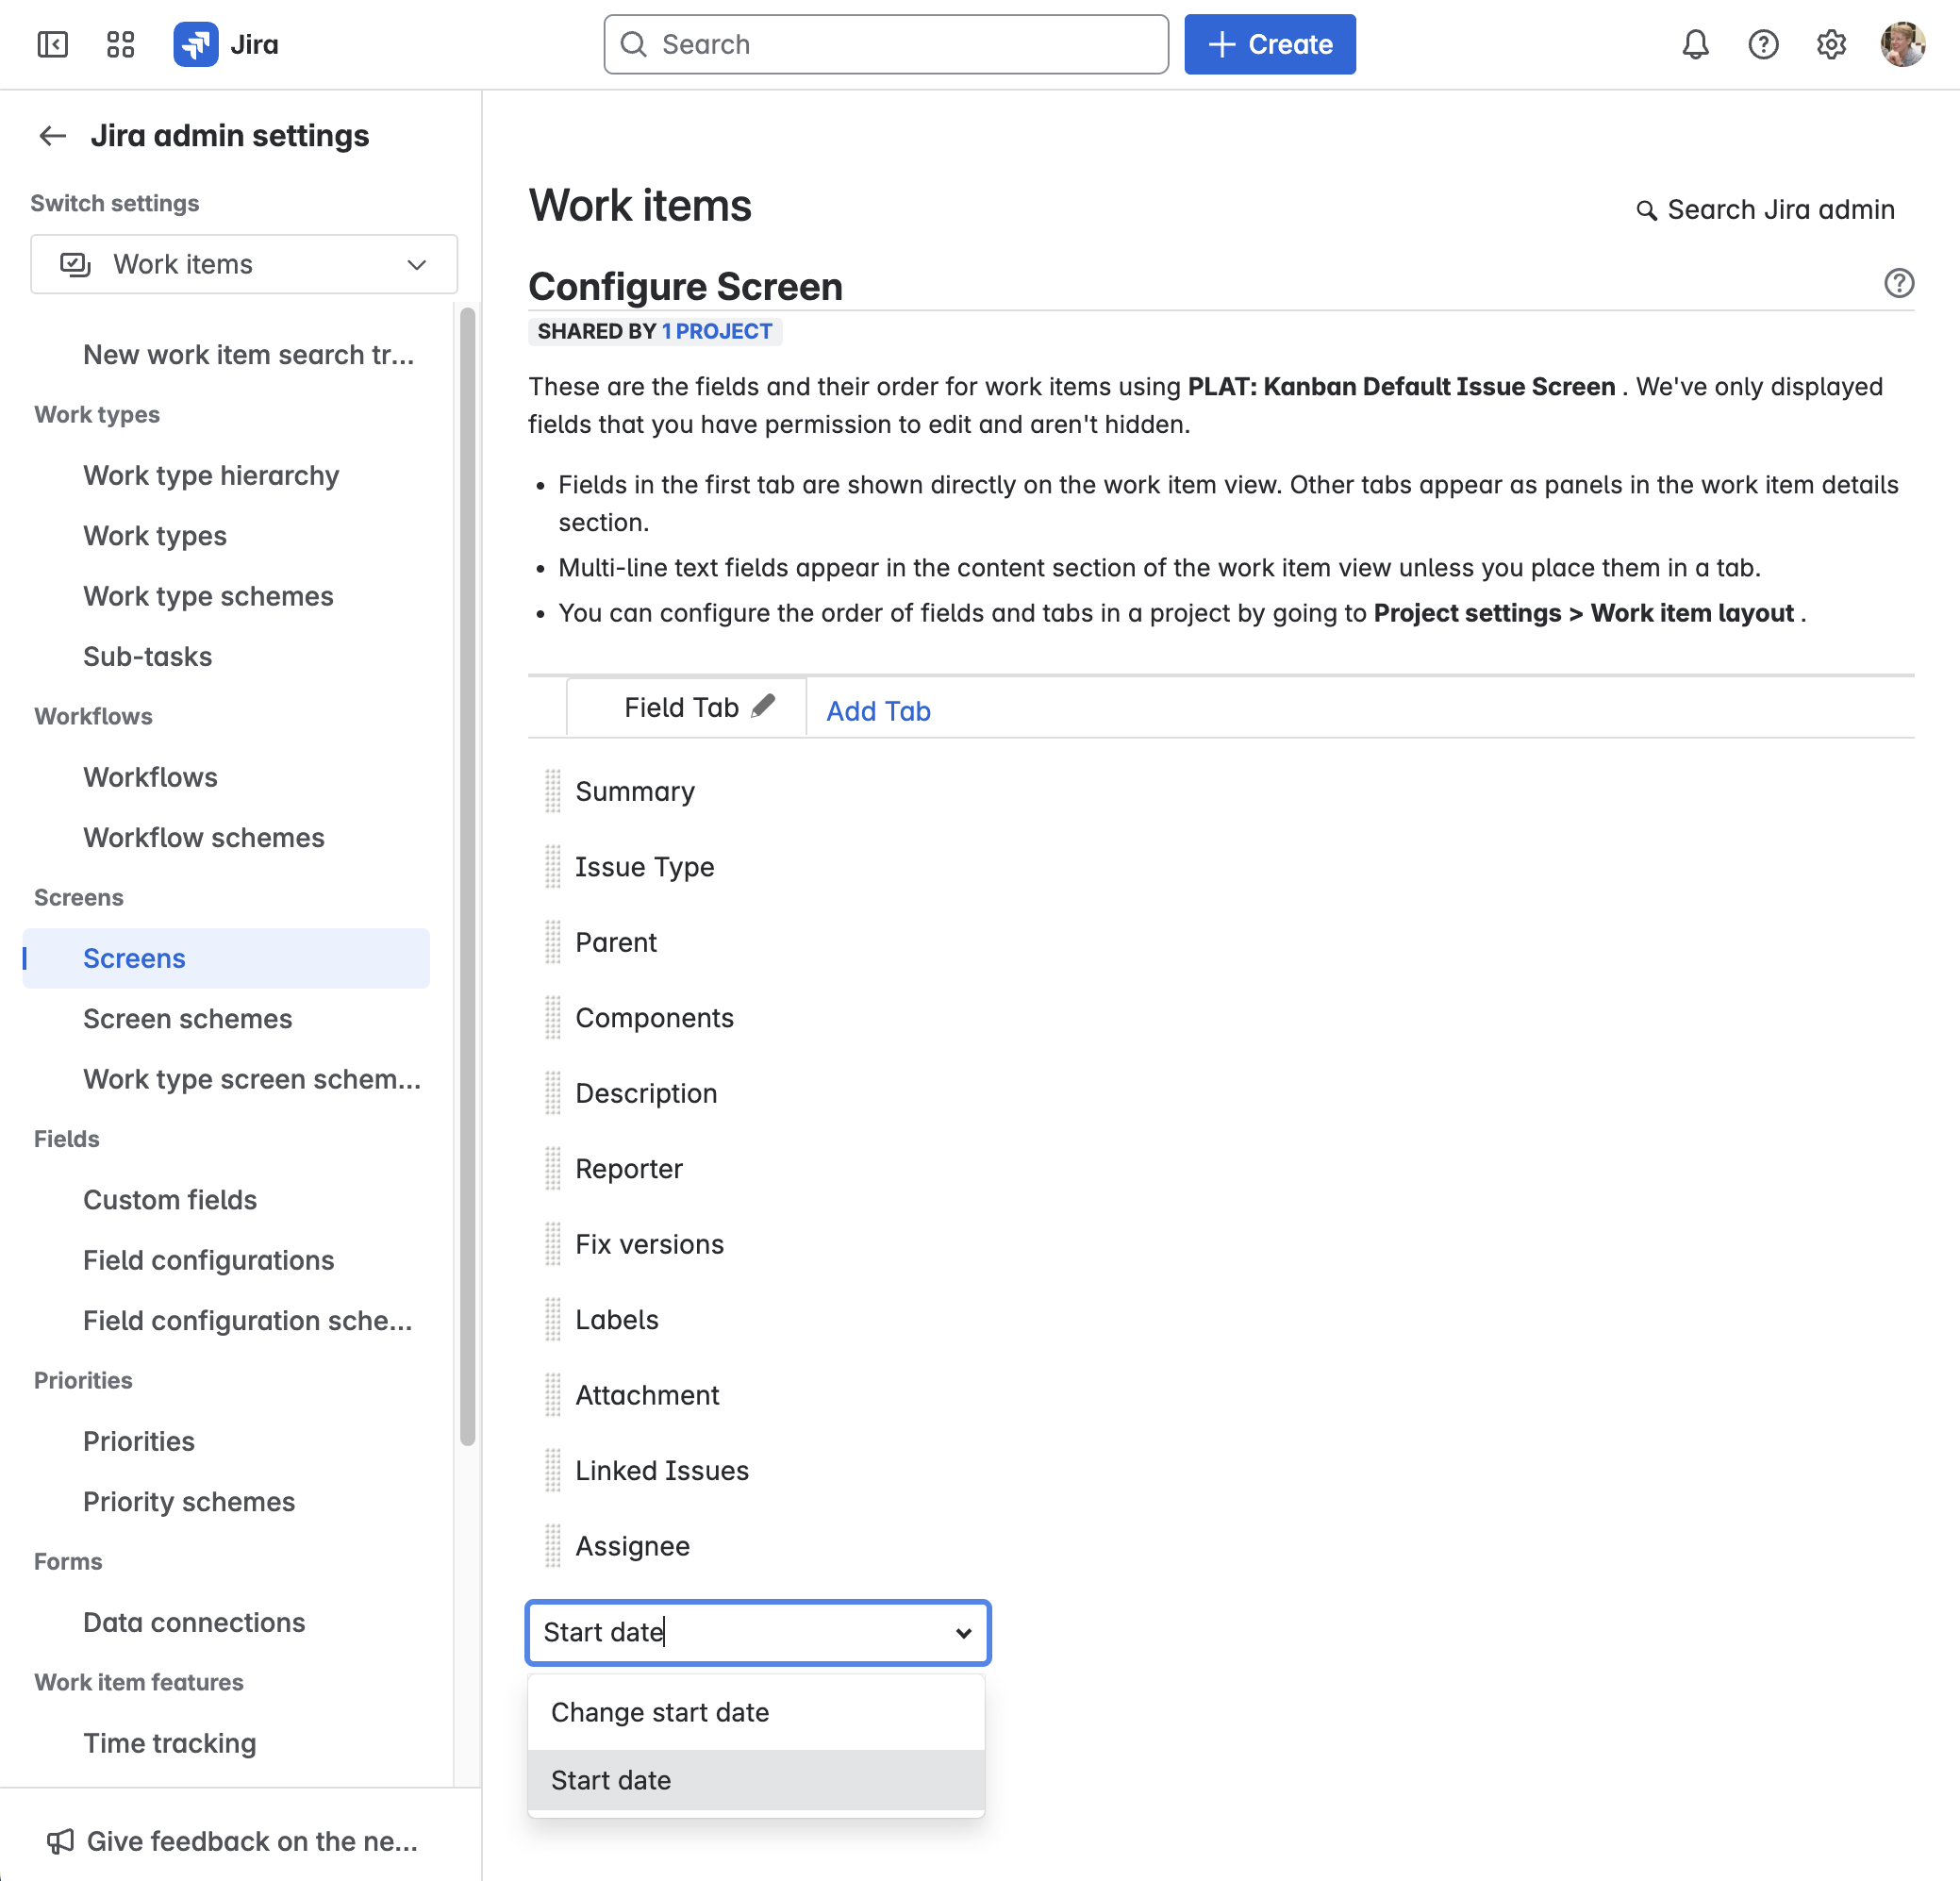The image size is (1960, 1881).
Task: Go back from Jira admin settings
Action: point(52,135)
